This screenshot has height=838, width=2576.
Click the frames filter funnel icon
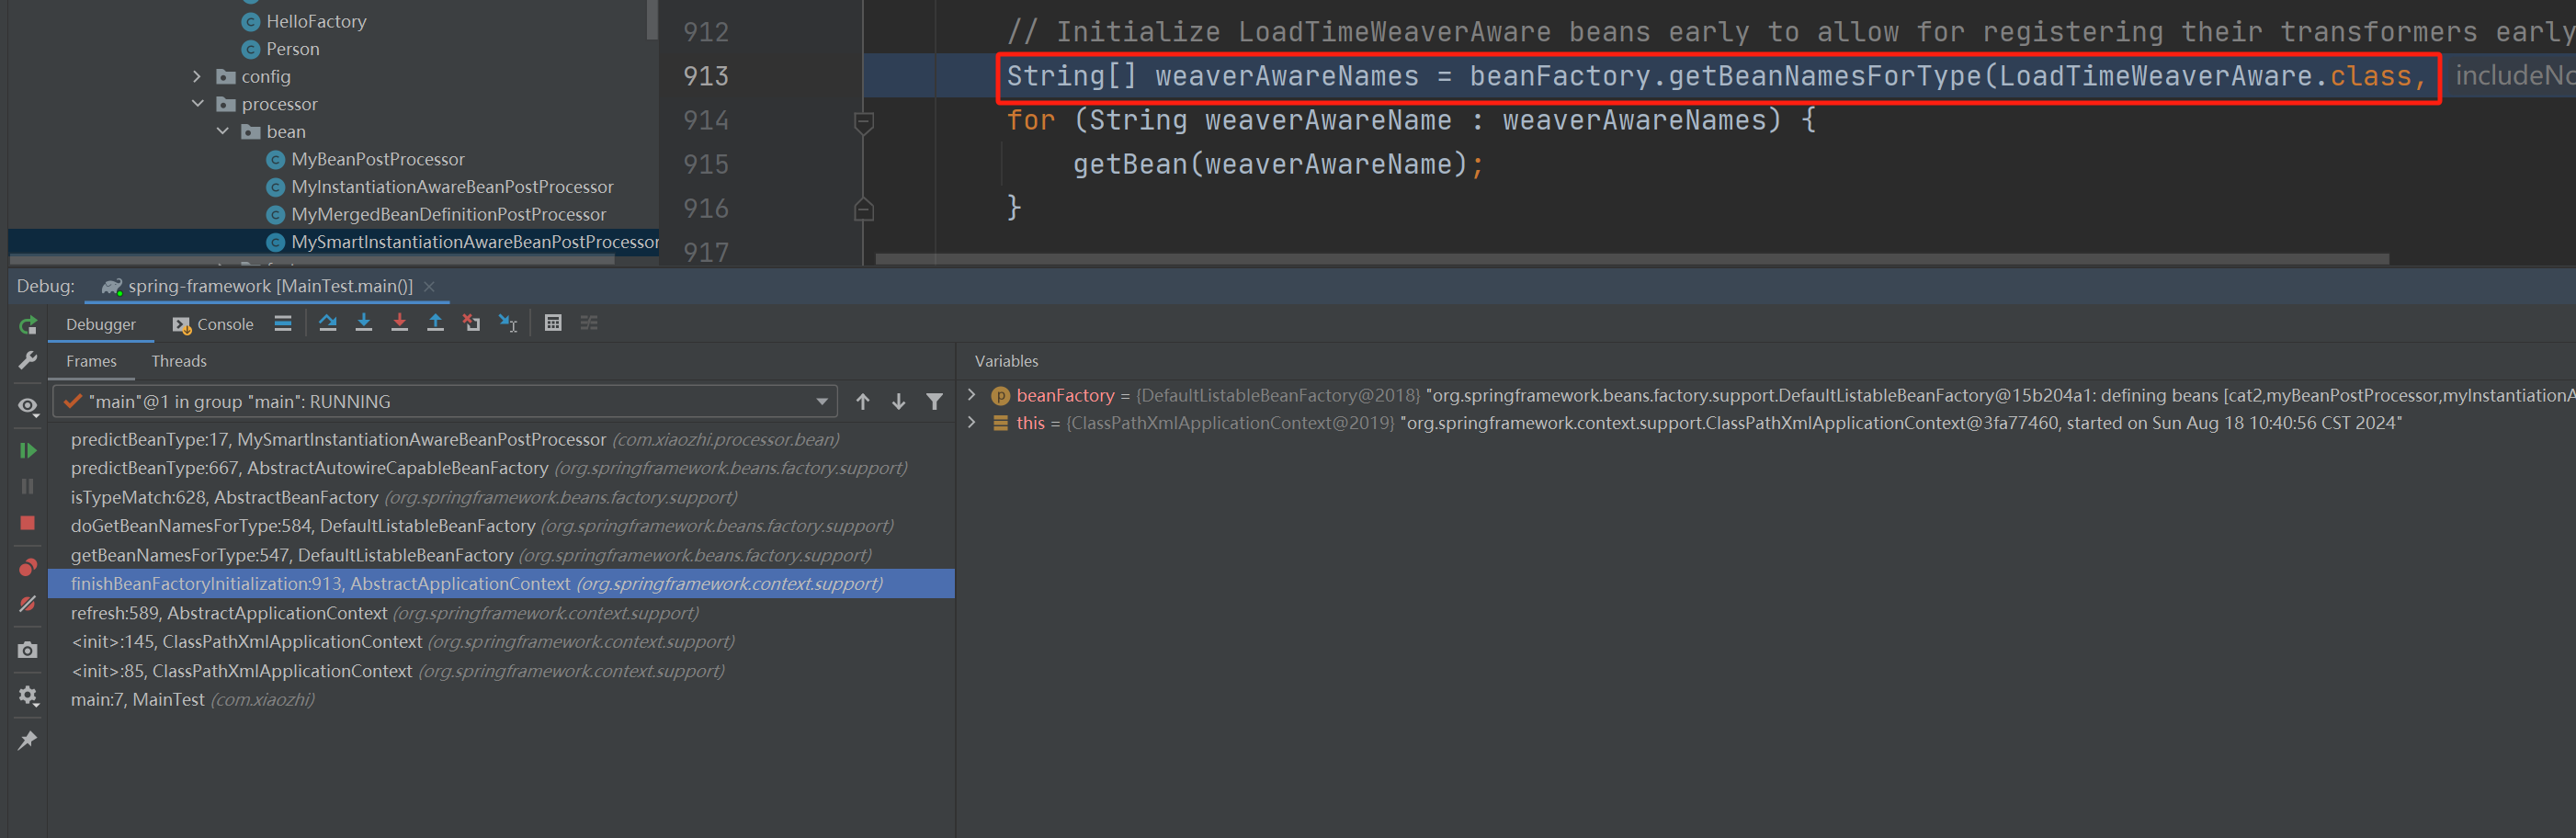tap(935, 402)
